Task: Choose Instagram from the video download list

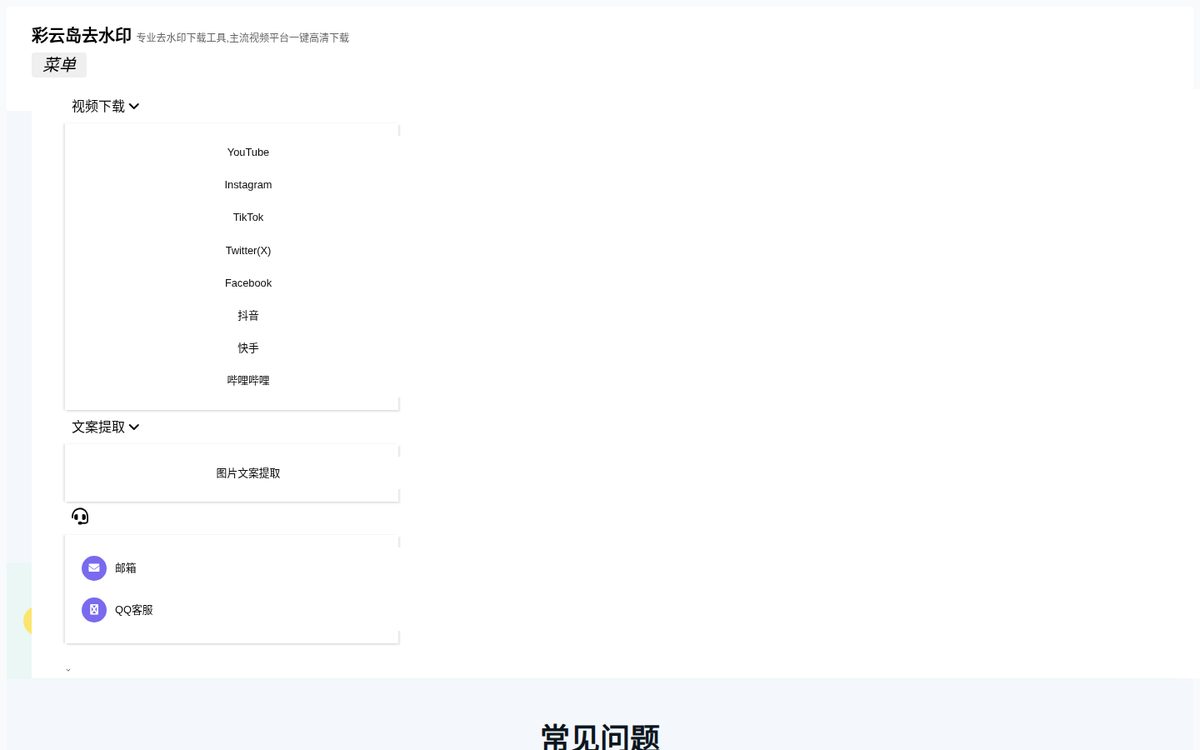Action: coord(248,185)
